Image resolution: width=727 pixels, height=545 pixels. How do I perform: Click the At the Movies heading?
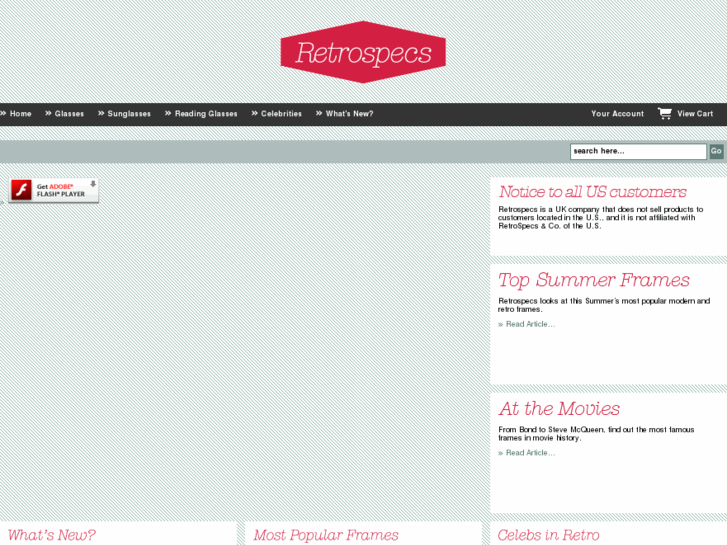[559, 409]
